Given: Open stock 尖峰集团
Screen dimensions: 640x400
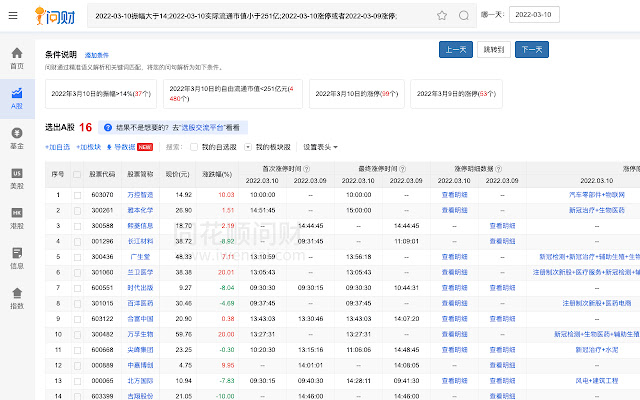Looking at the screenshot, I should coord(140,350).
